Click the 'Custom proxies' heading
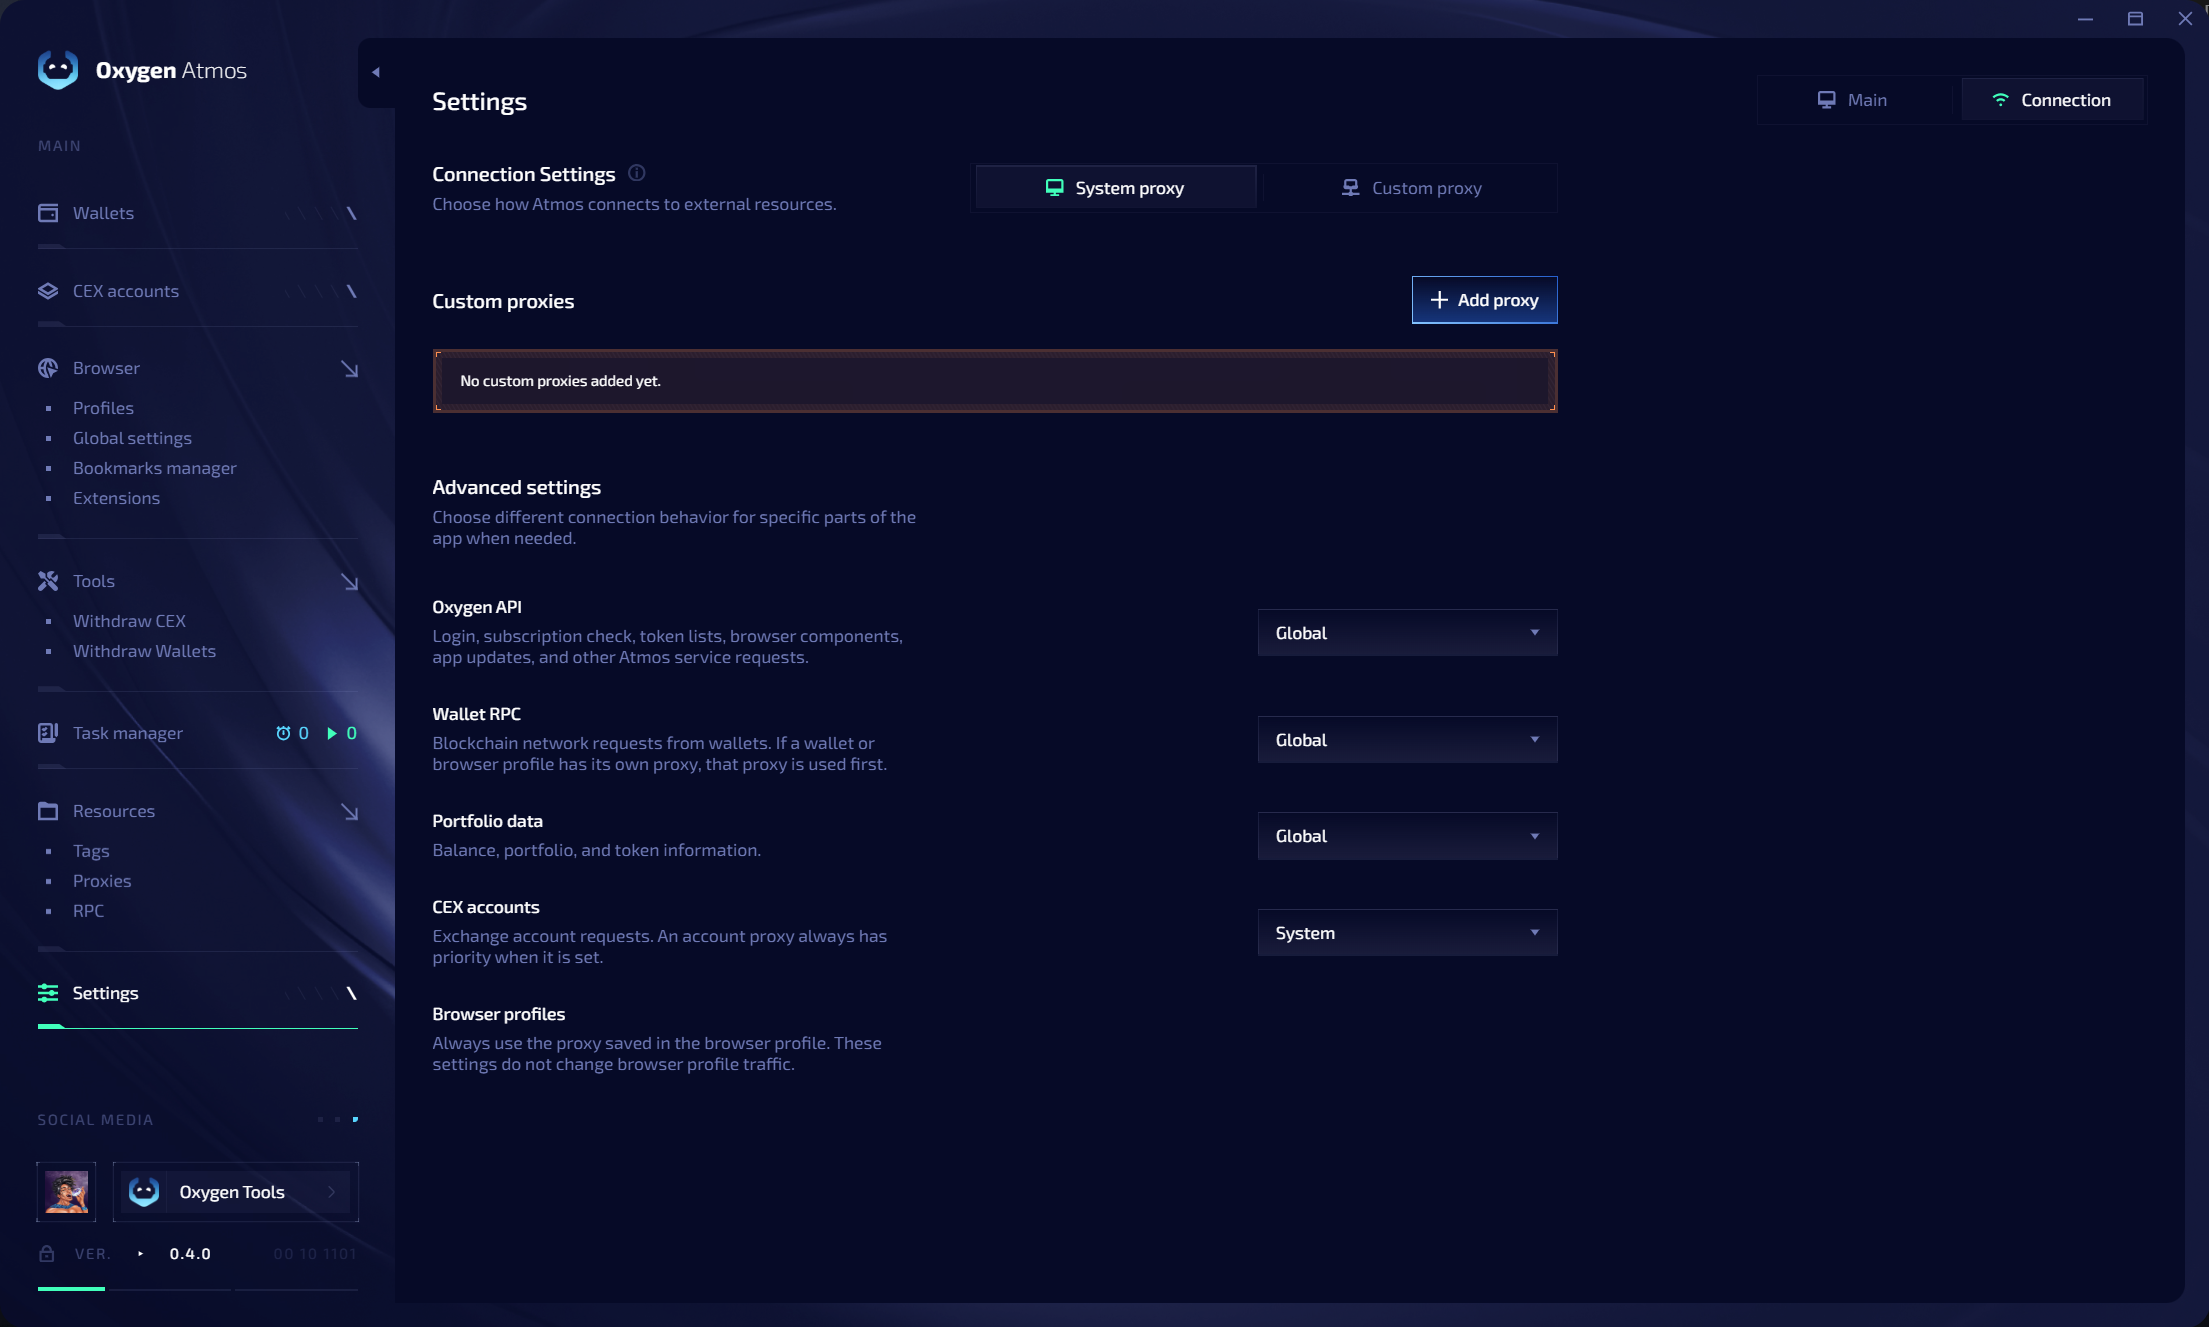 tap(503, 301)
